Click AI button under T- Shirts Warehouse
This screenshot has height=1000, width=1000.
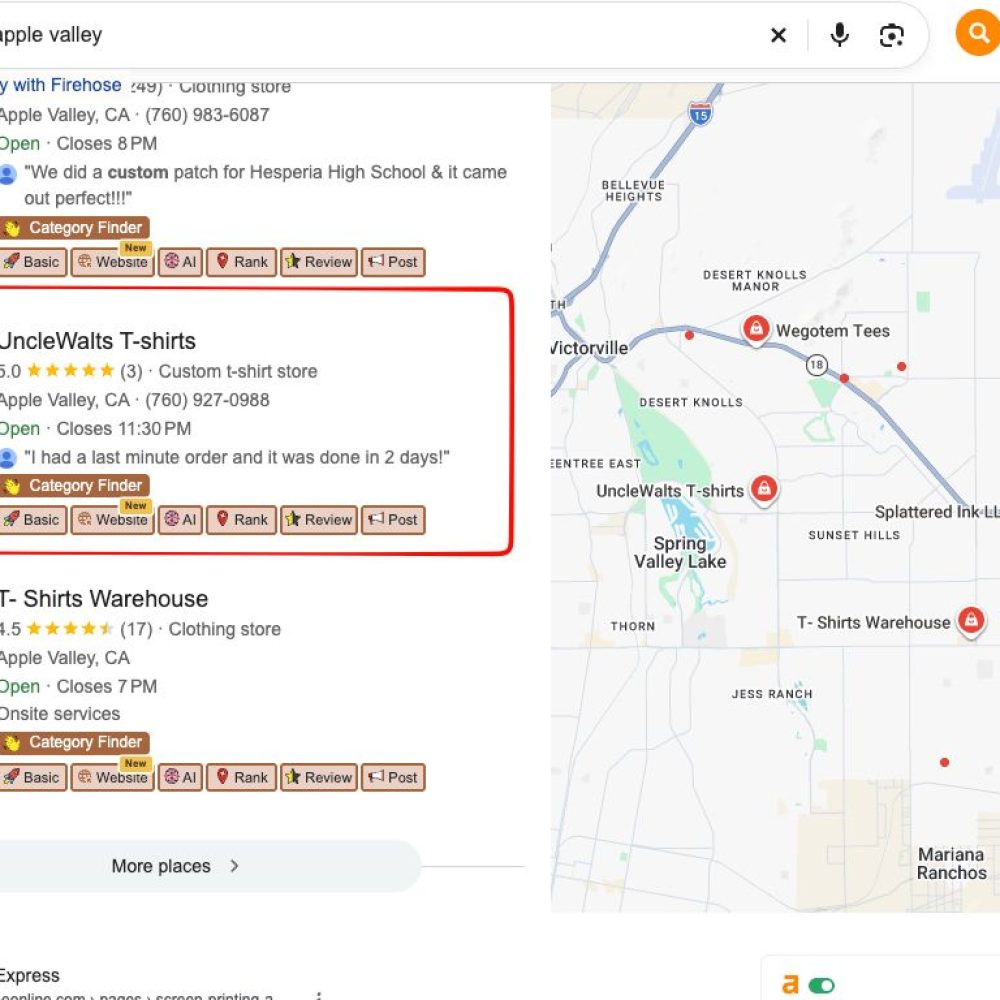coord(180,777)
